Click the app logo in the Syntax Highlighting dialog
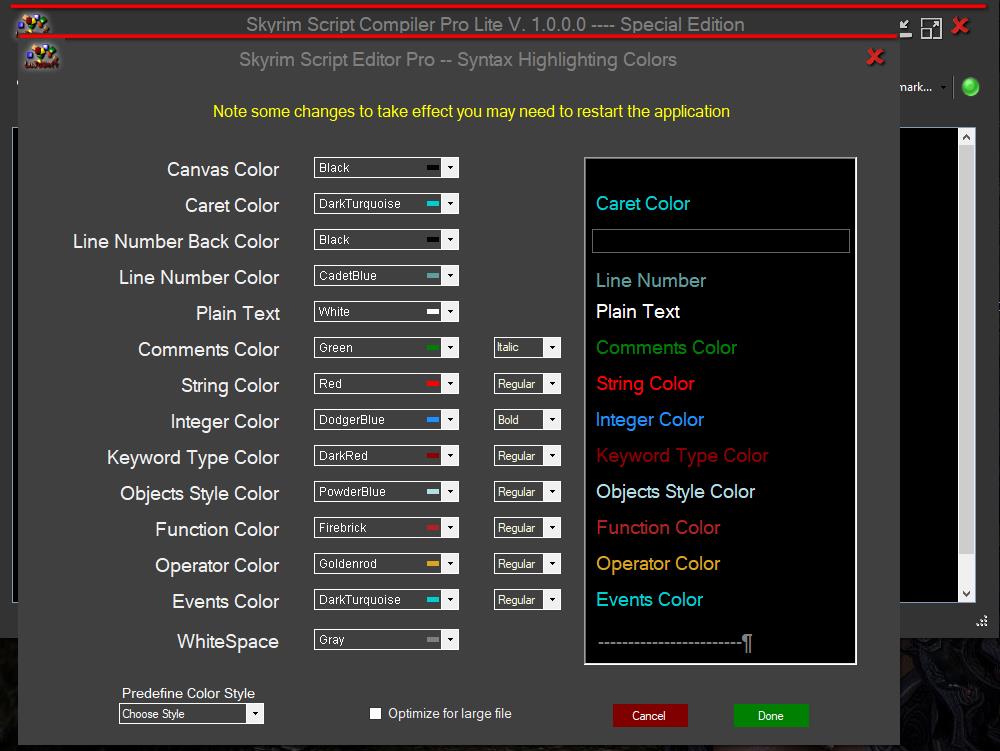The width and height of the screenshot is (1000, 751). point(42,58)
